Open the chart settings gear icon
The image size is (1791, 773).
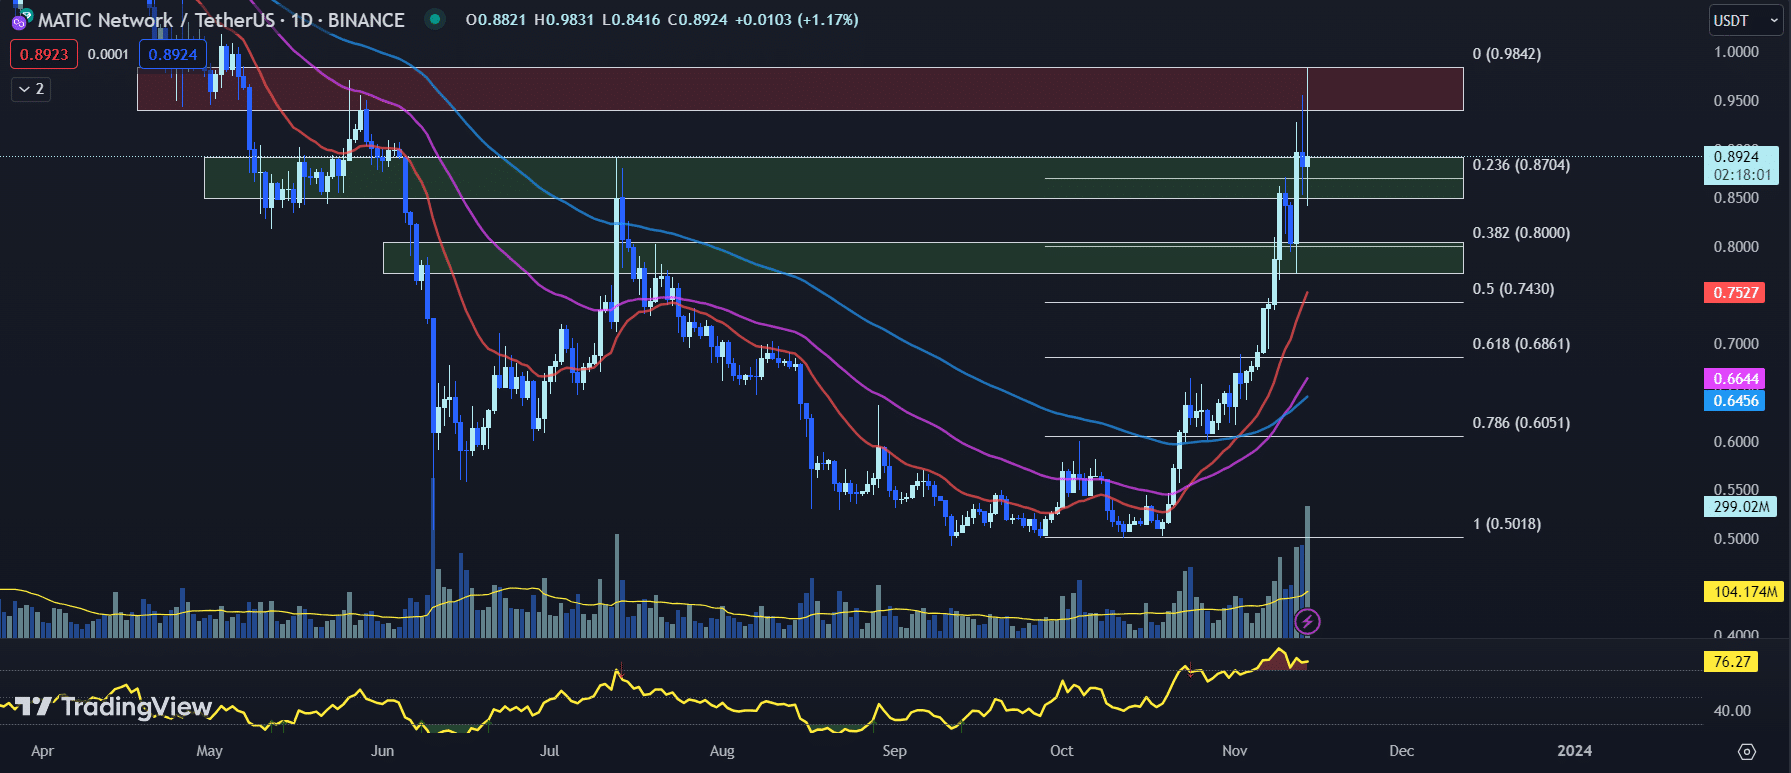tap(1747, 751)
